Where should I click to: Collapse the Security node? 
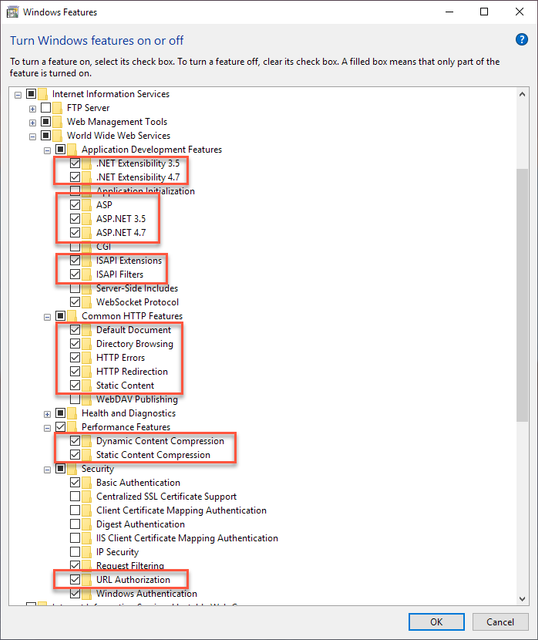coord(47,470)
